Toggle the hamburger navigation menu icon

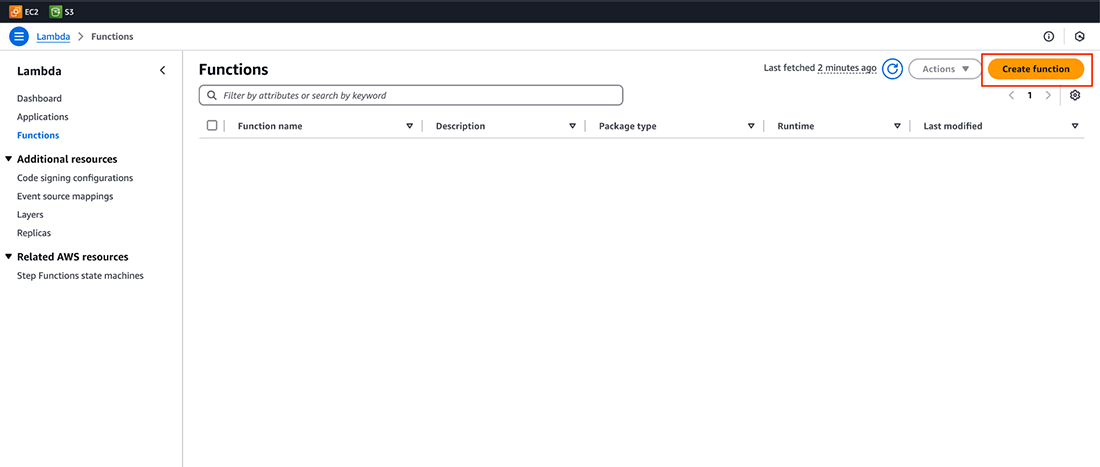point(19,36)
